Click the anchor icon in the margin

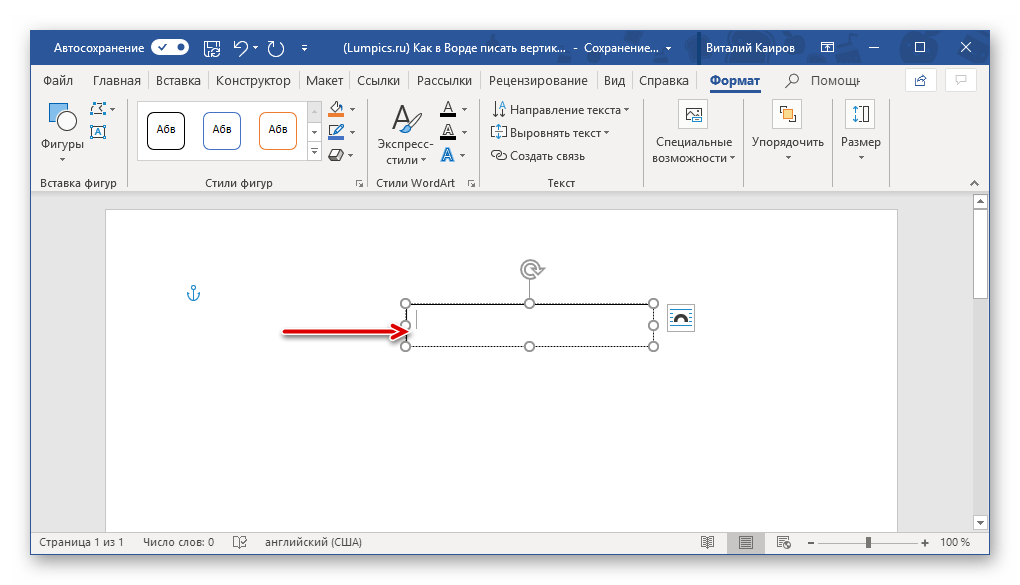[193, 293]
